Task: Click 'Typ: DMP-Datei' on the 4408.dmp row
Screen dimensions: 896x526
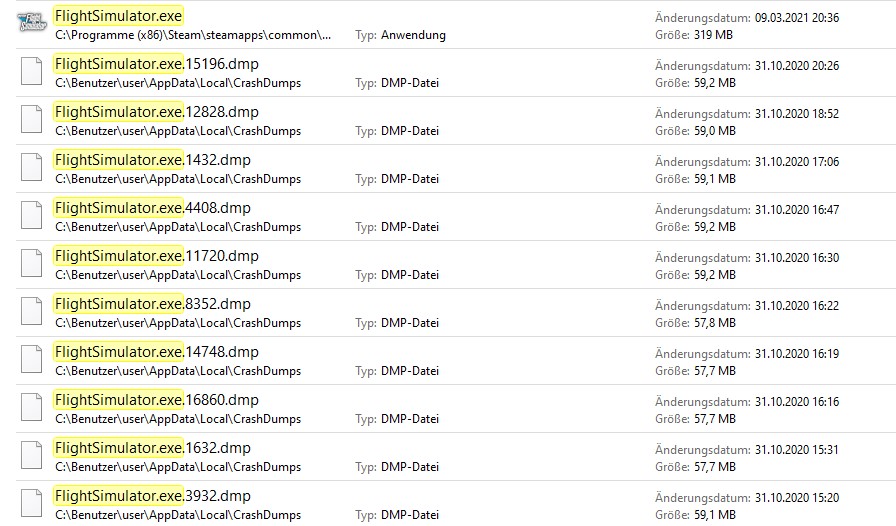Action: [397, 228]
